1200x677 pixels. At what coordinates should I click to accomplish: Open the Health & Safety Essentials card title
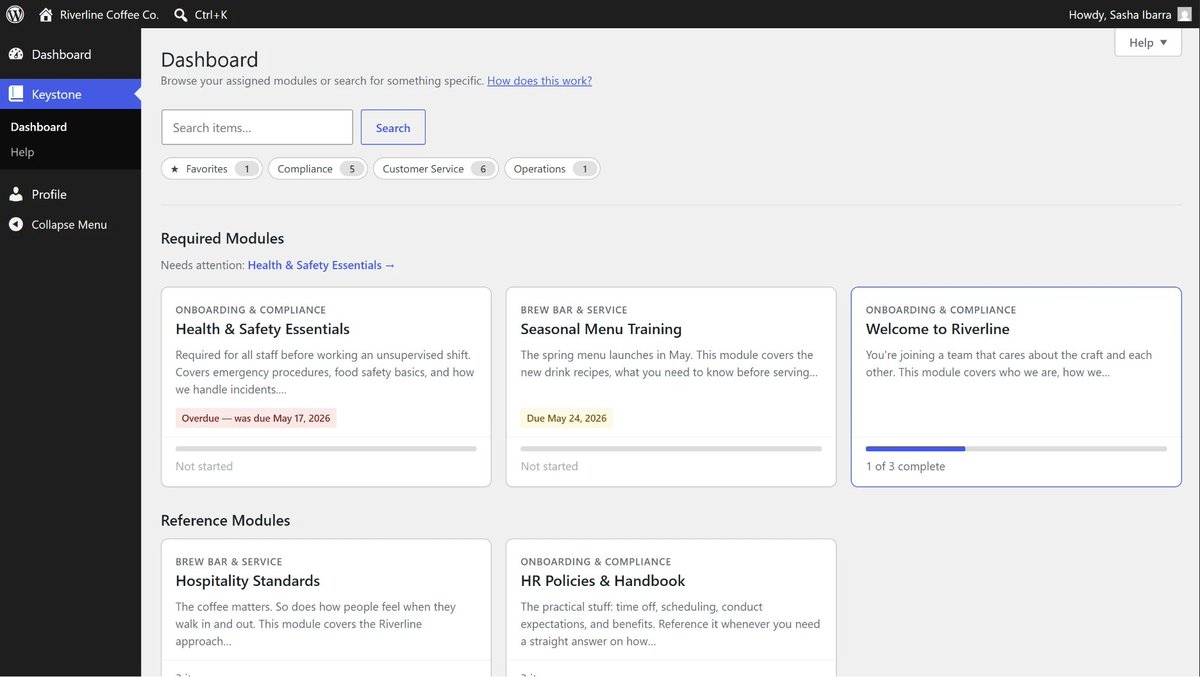262,329
